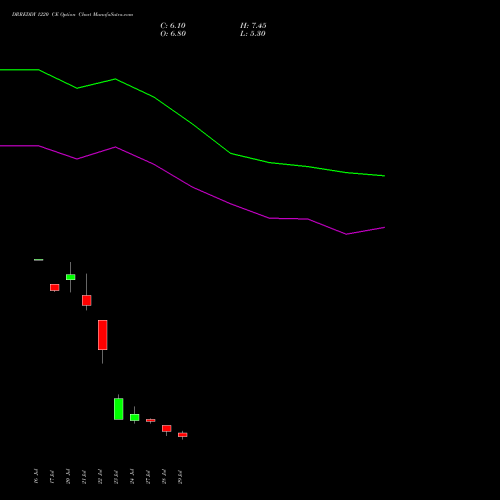Click the 28 Jul date label
The image size is (500, 500).
coord(164,476)
